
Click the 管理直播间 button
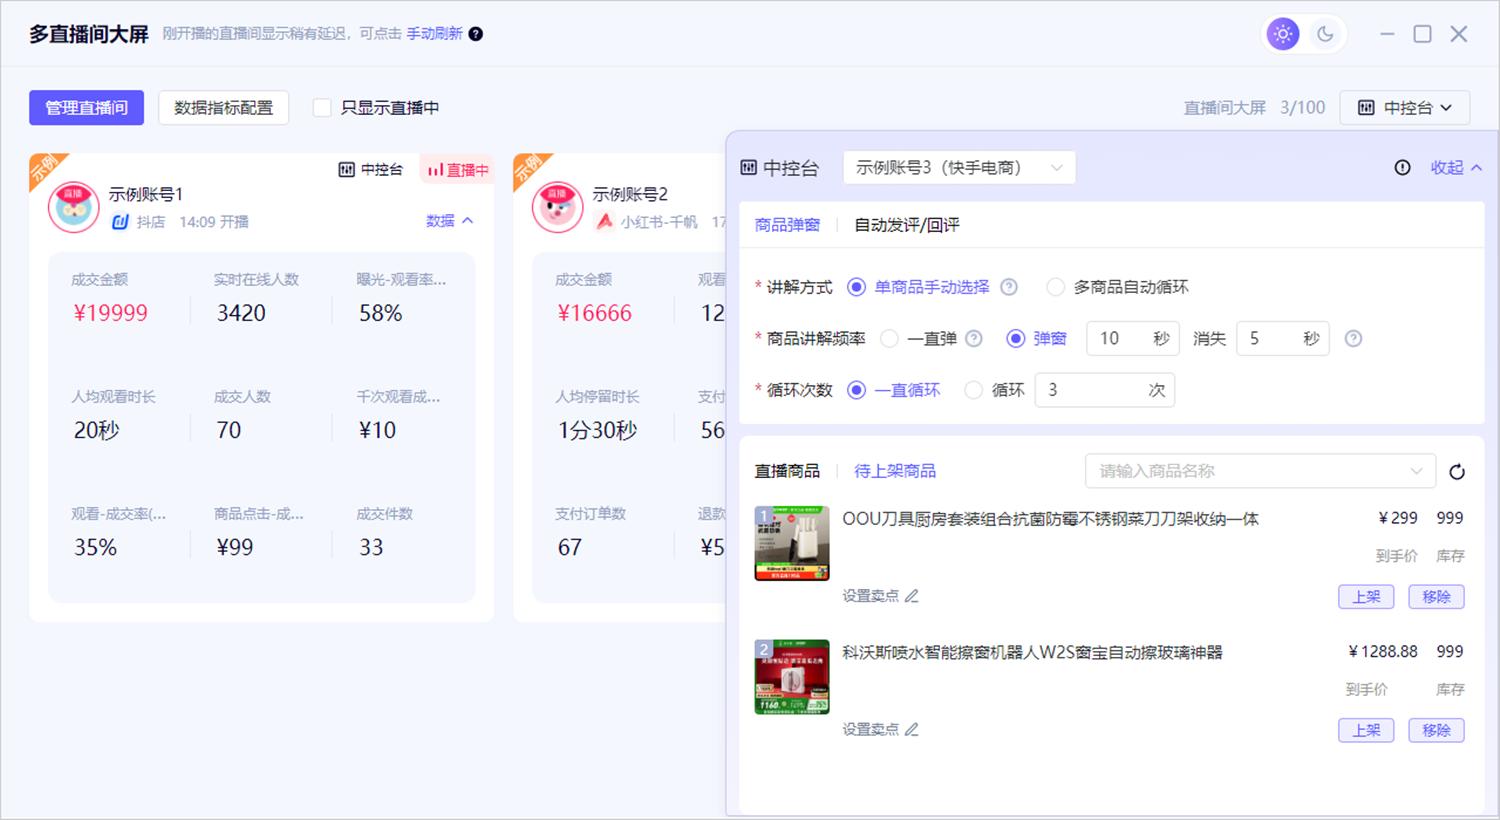86,108
